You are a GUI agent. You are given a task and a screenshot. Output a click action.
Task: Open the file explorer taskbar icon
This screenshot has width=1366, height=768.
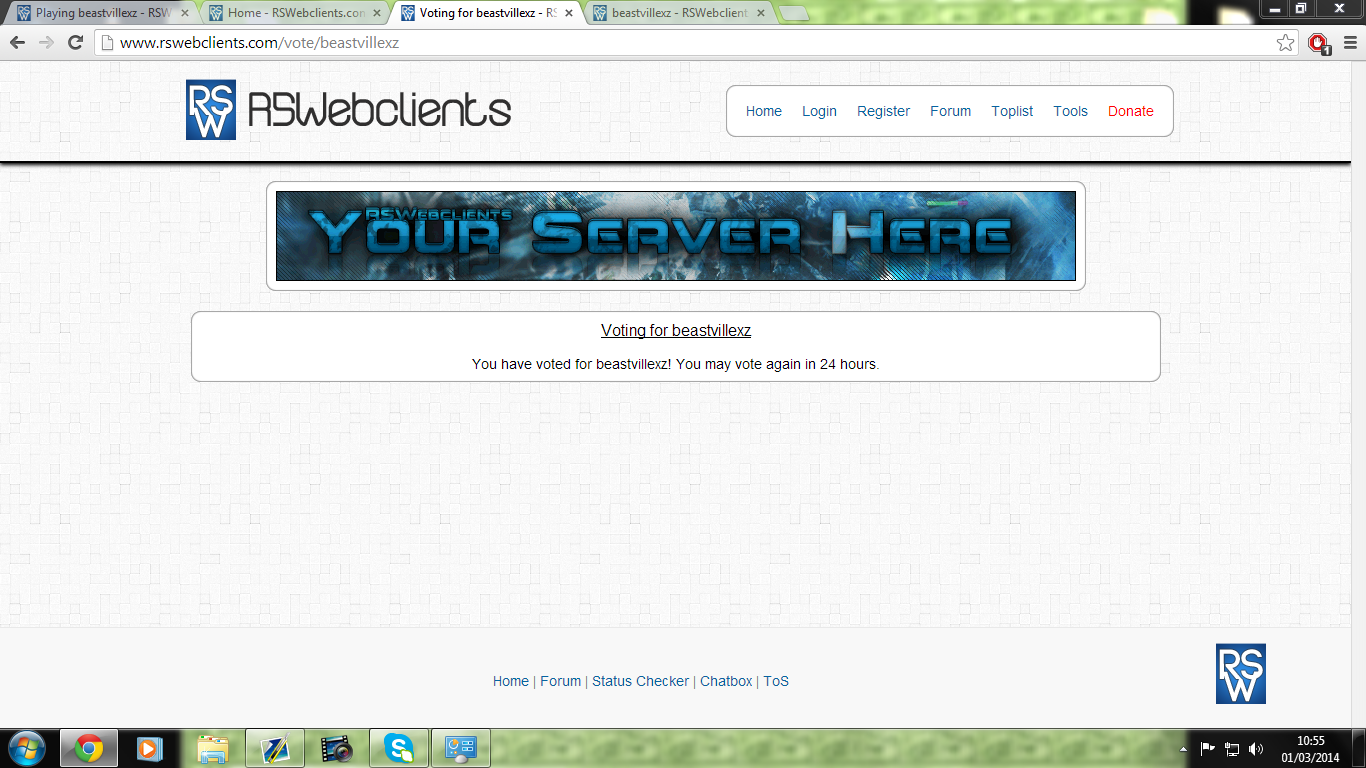click(213, 748)
